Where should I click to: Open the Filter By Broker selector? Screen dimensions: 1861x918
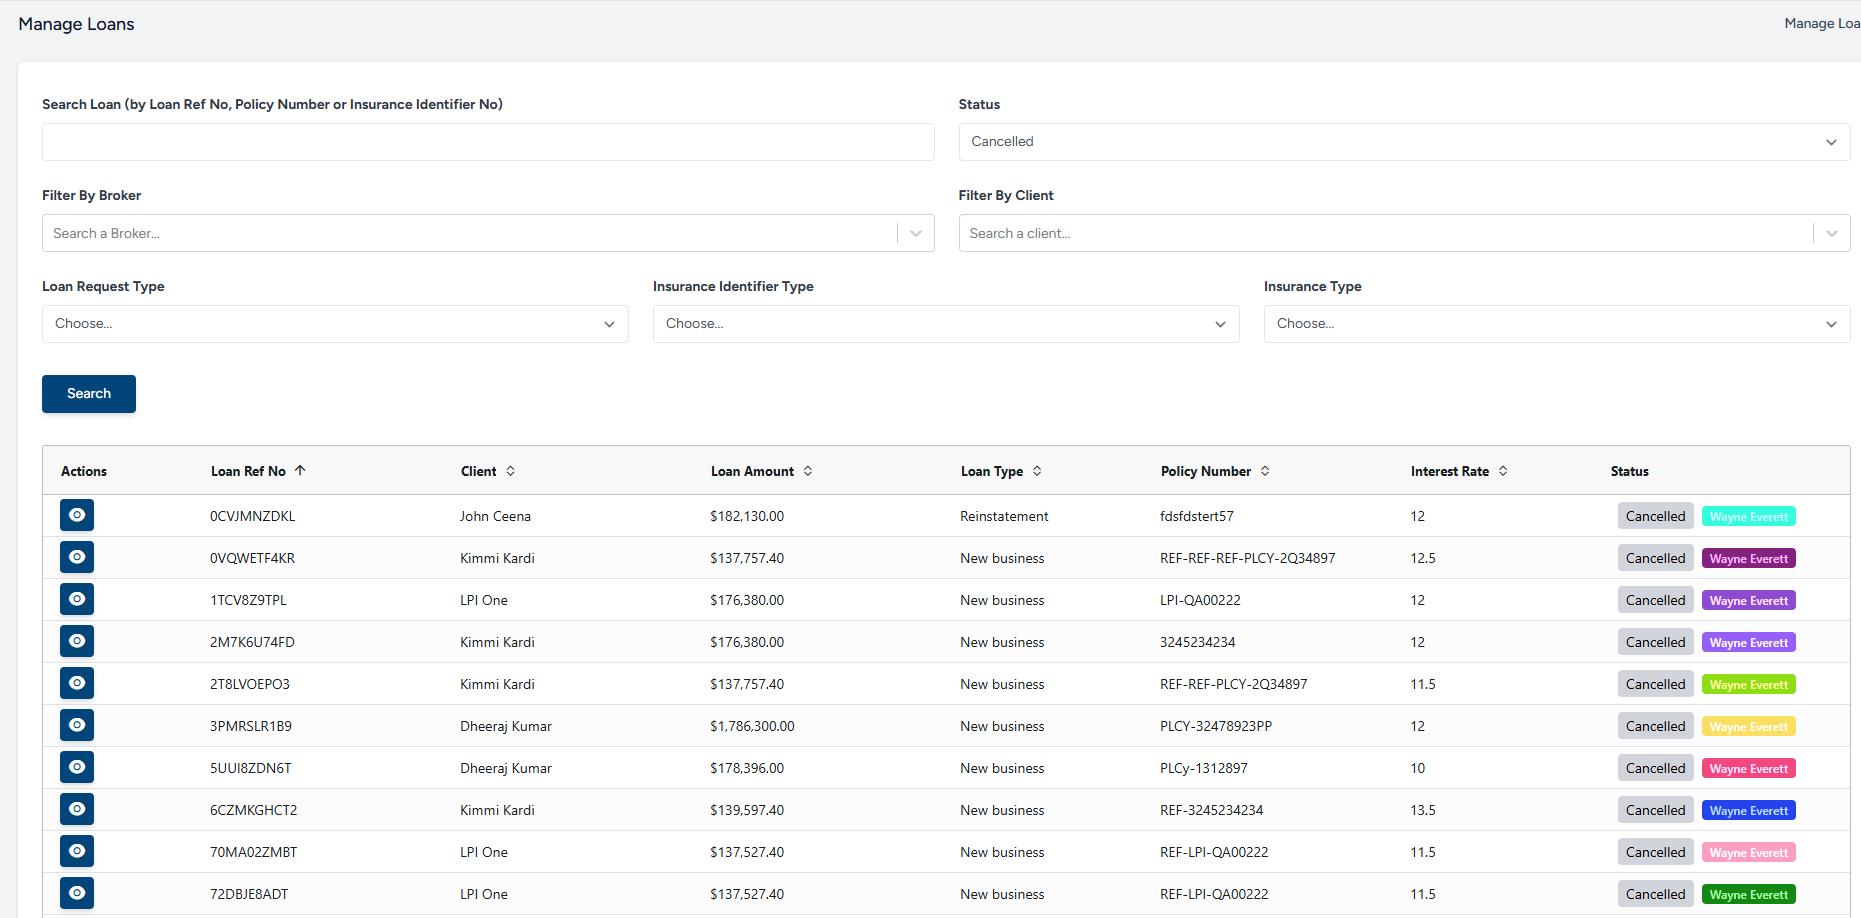(x=470, y=233)
